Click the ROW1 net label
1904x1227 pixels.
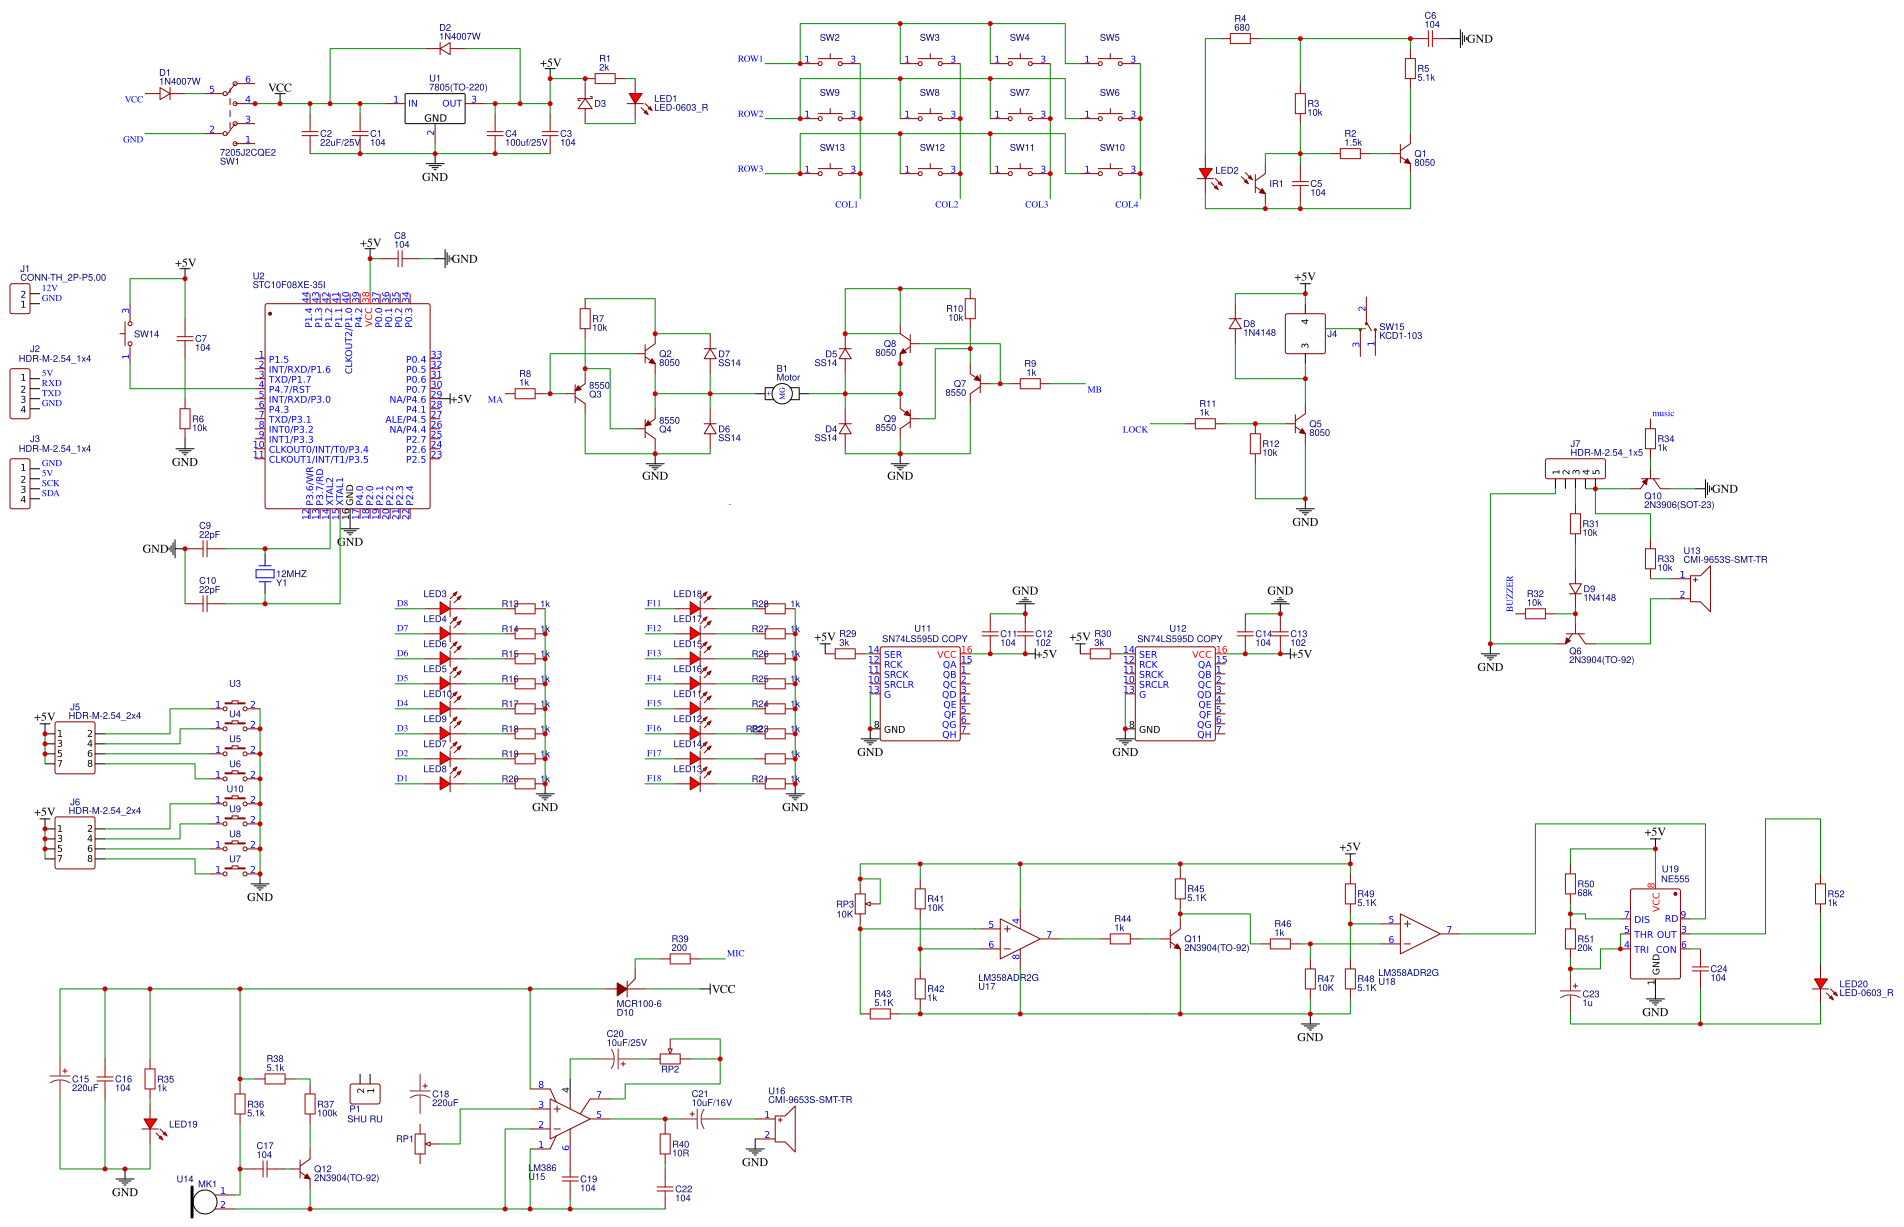[750, 59]
